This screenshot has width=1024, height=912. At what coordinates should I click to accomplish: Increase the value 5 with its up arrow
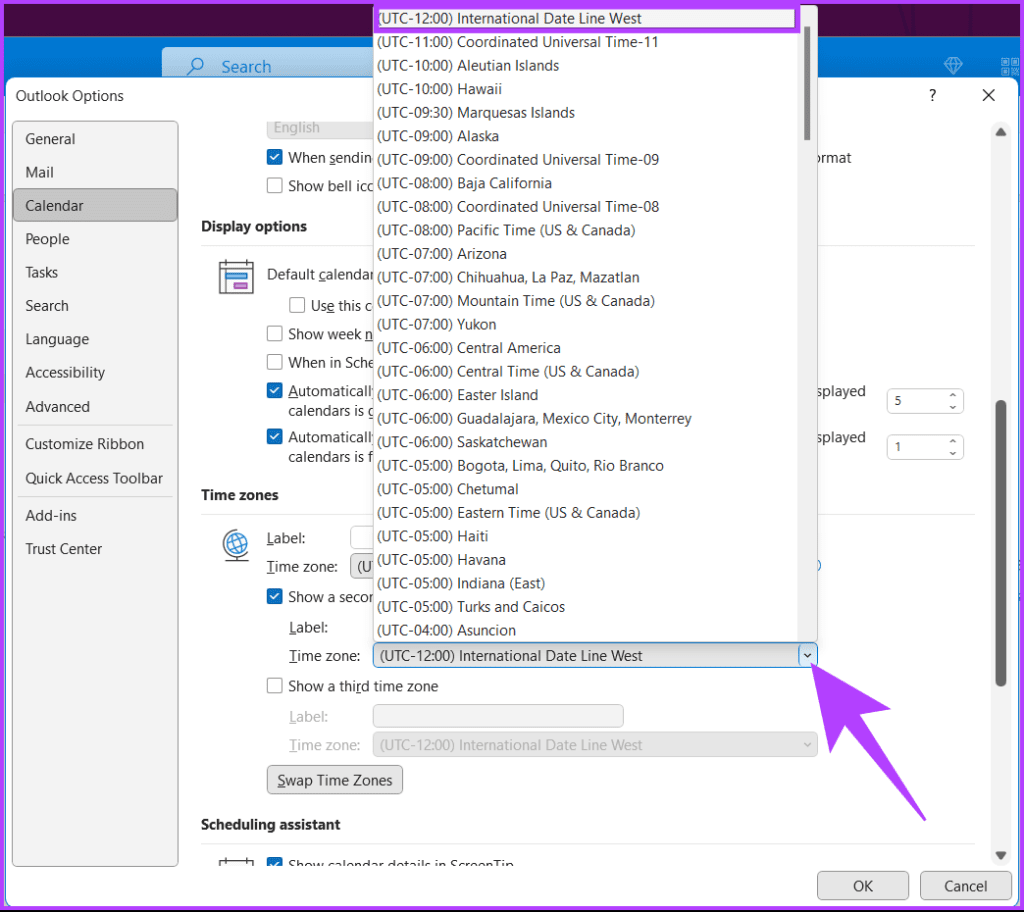[953, 395]
